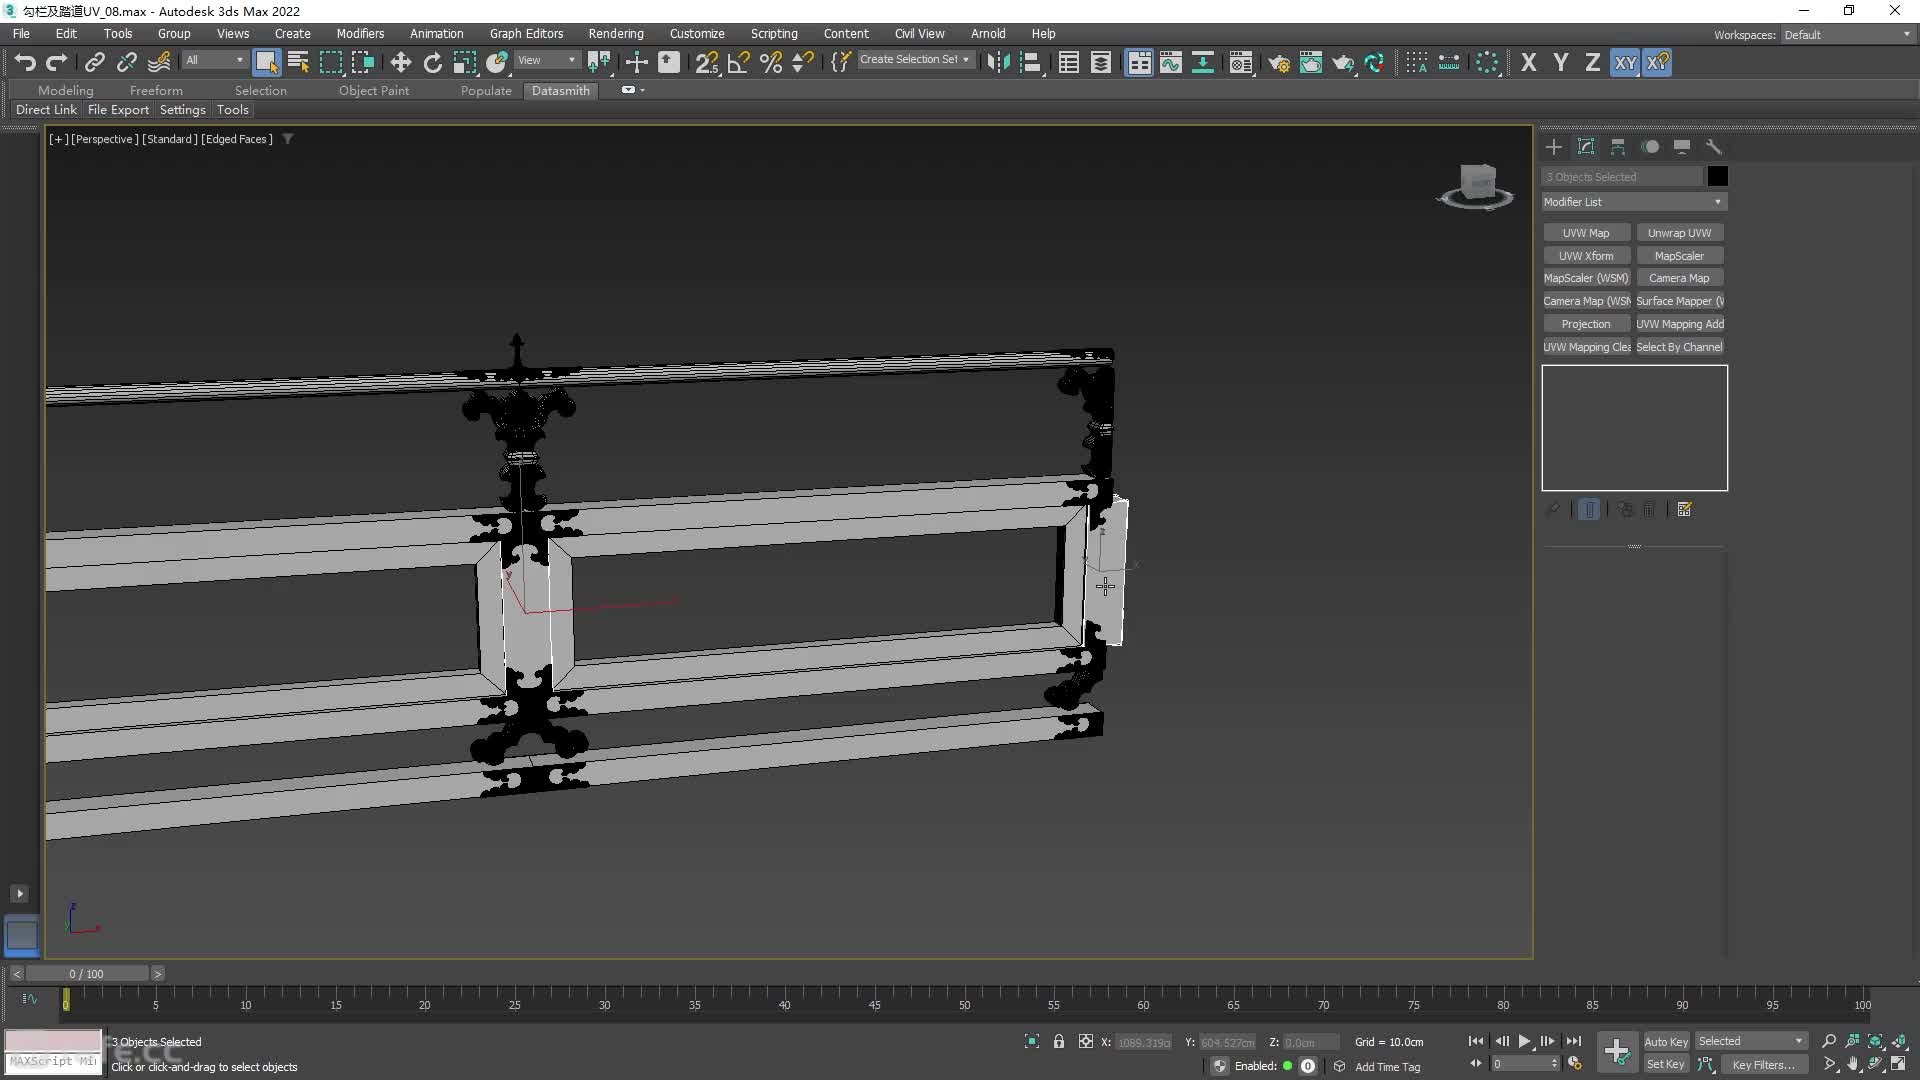Screen dimensions: 1920x1080
Task: Click the Play Animation button
Action: click(1524, 1041)
